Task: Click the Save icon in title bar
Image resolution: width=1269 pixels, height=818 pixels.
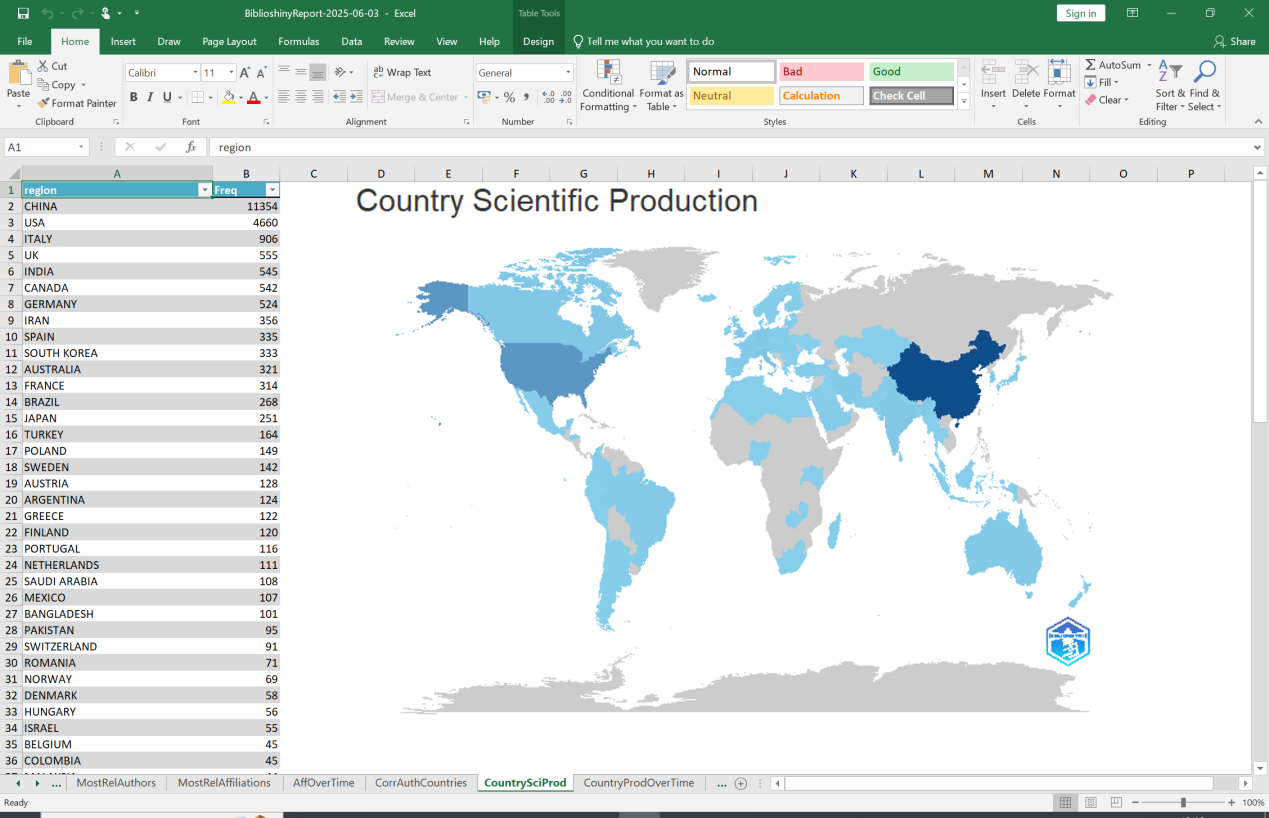Action: pos(23,13)
